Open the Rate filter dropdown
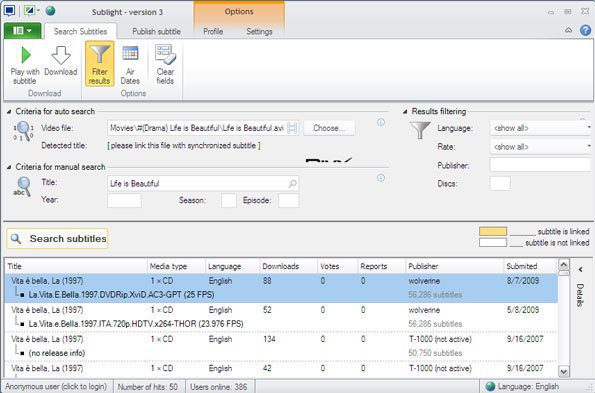The height and width of the screenshot is (393, 595). (x=541, y=147)
